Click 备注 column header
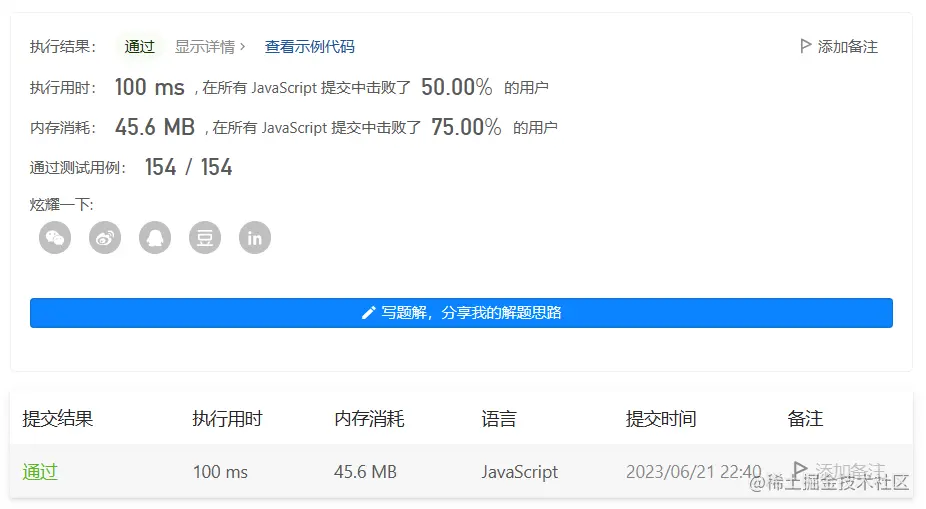The height and width of the screenshot is (509, 926). click(805, 419)
